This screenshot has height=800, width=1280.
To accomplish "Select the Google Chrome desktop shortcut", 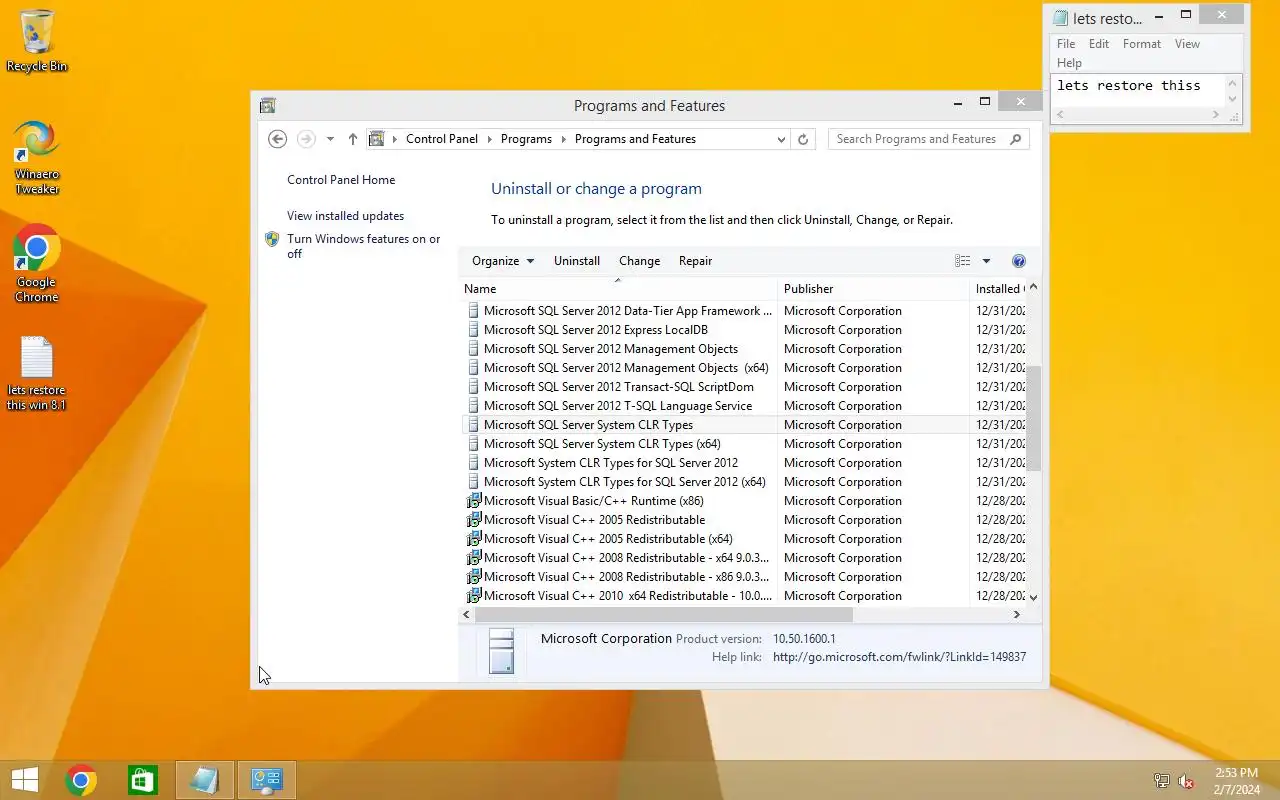I will pos(37,263).
